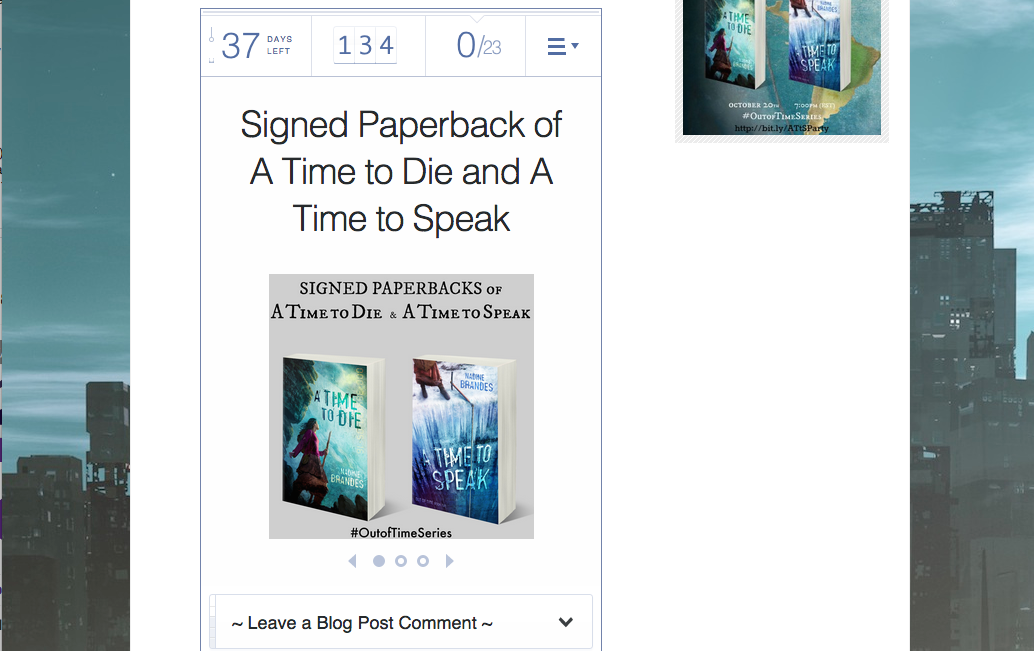Click the next prize arrow
The width and height of the screenshot is (1034, 651).
[449, 561]
